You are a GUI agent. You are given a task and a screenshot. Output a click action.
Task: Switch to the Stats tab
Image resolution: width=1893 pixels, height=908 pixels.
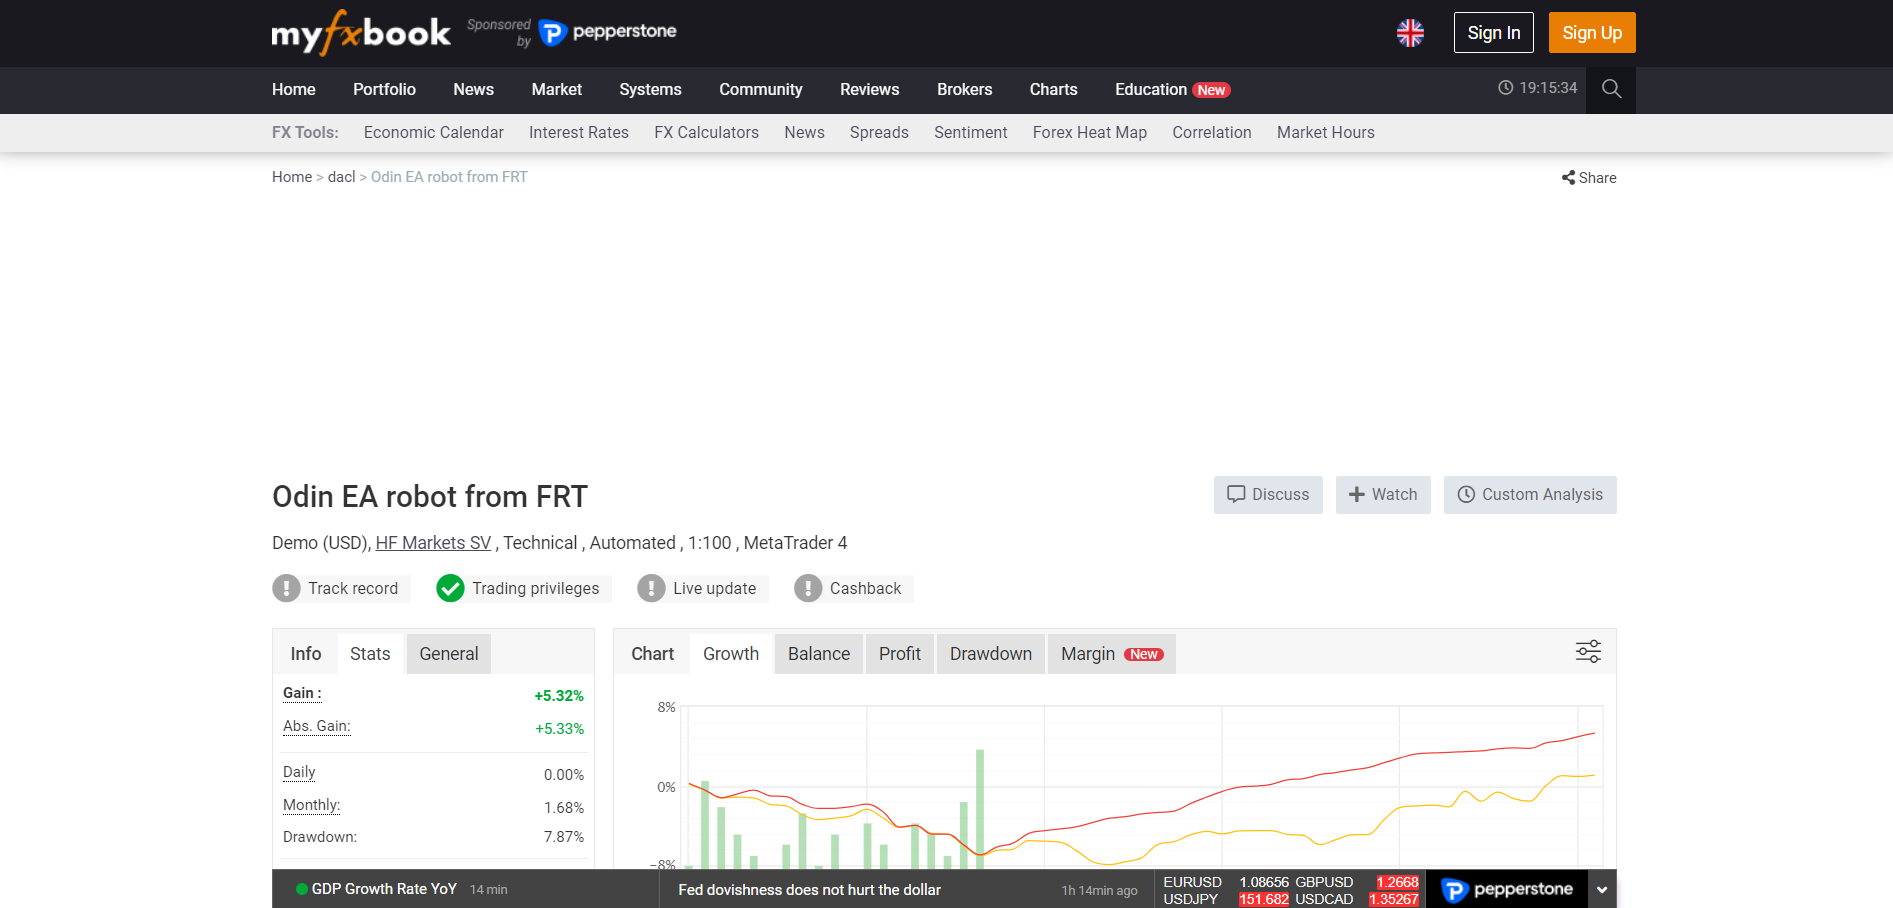(x=370, y=654)
